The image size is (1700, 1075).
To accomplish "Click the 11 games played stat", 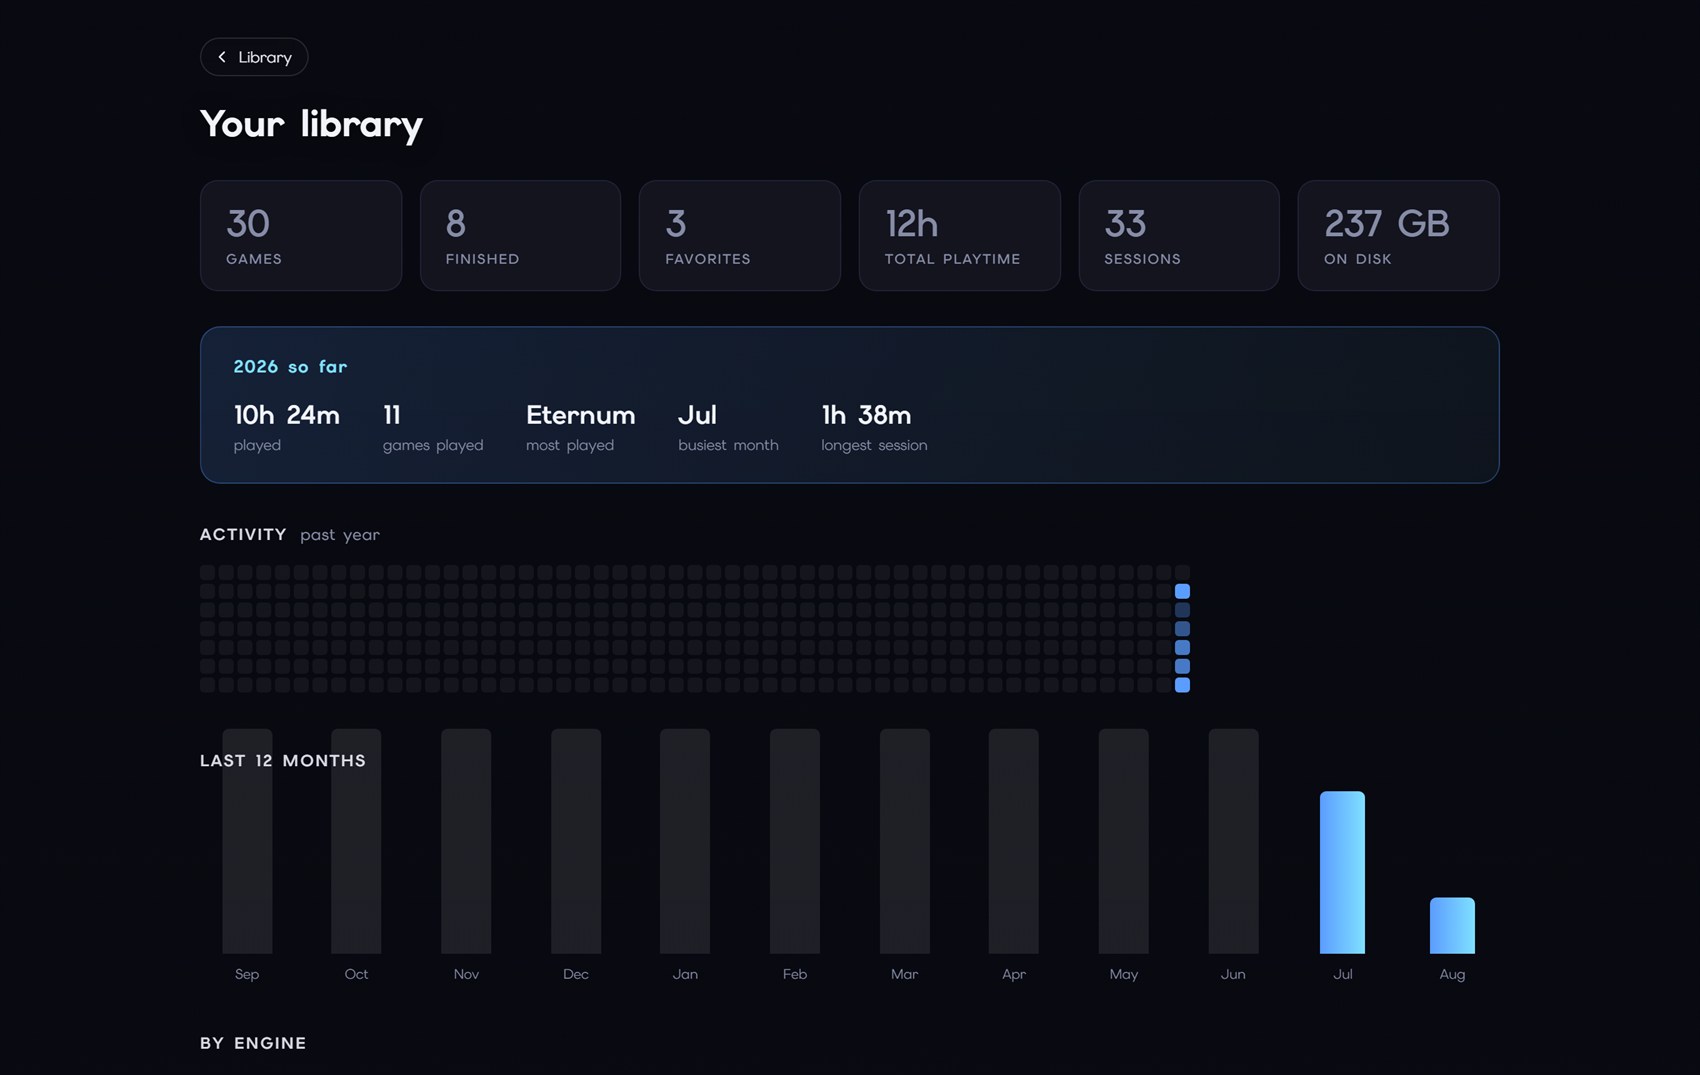I will pos(433,427).
